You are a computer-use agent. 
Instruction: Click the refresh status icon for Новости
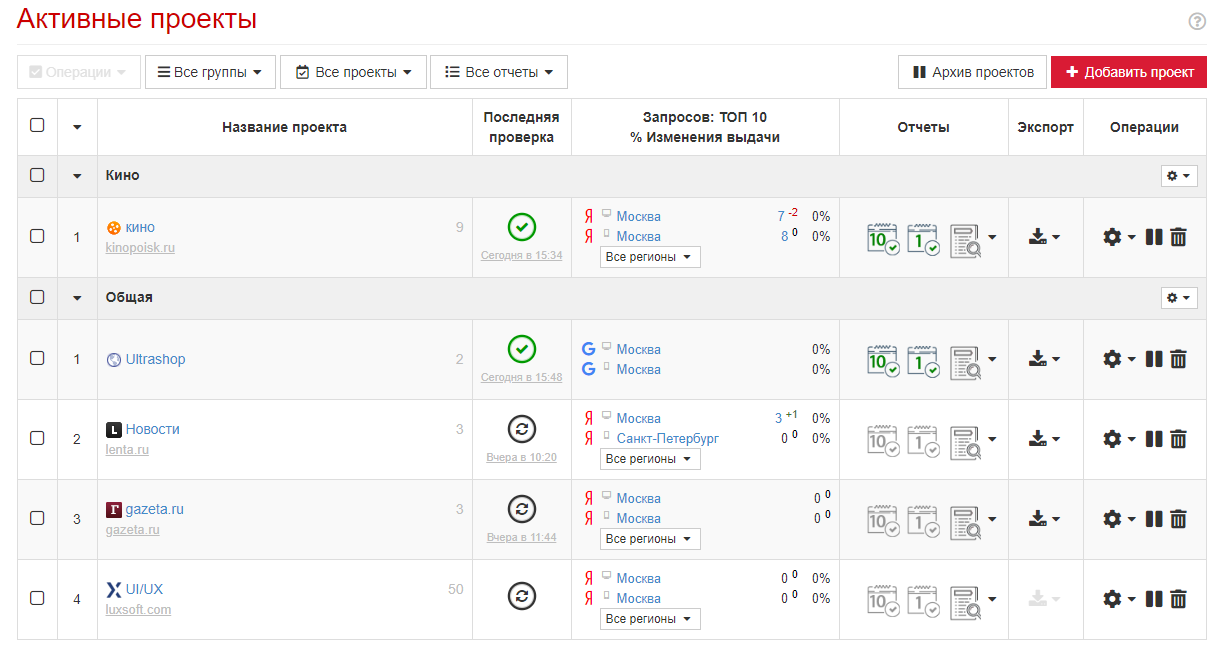click(x=521, y=429)
